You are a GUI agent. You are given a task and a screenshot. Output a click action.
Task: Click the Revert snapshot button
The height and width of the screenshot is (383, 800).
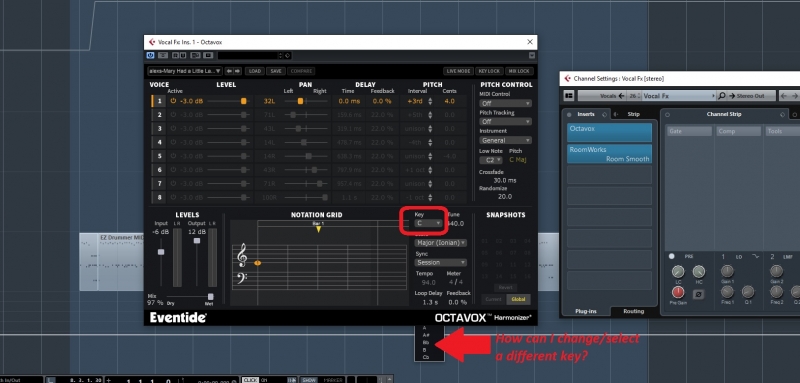505,287
